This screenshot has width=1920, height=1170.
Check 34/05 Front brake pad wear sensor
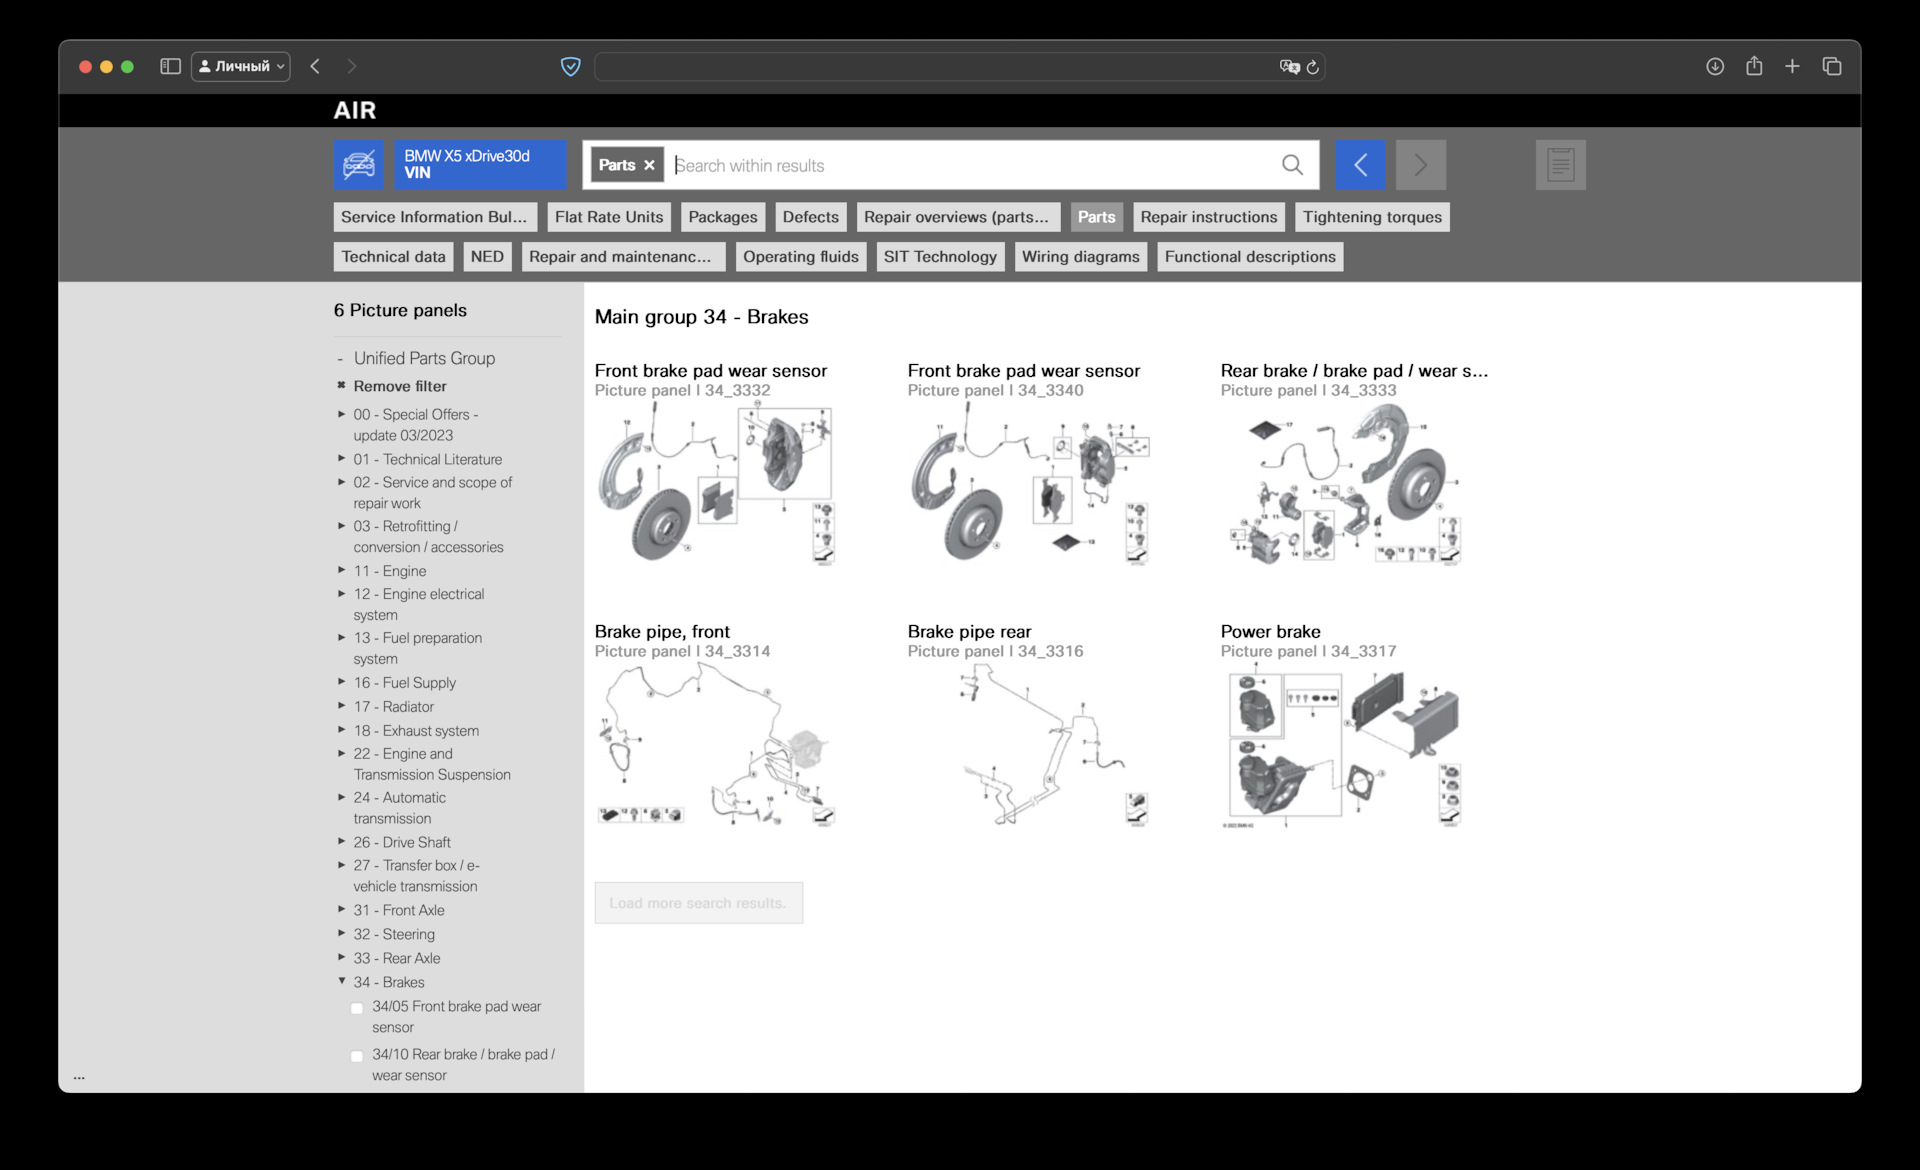coord(357,1008)
